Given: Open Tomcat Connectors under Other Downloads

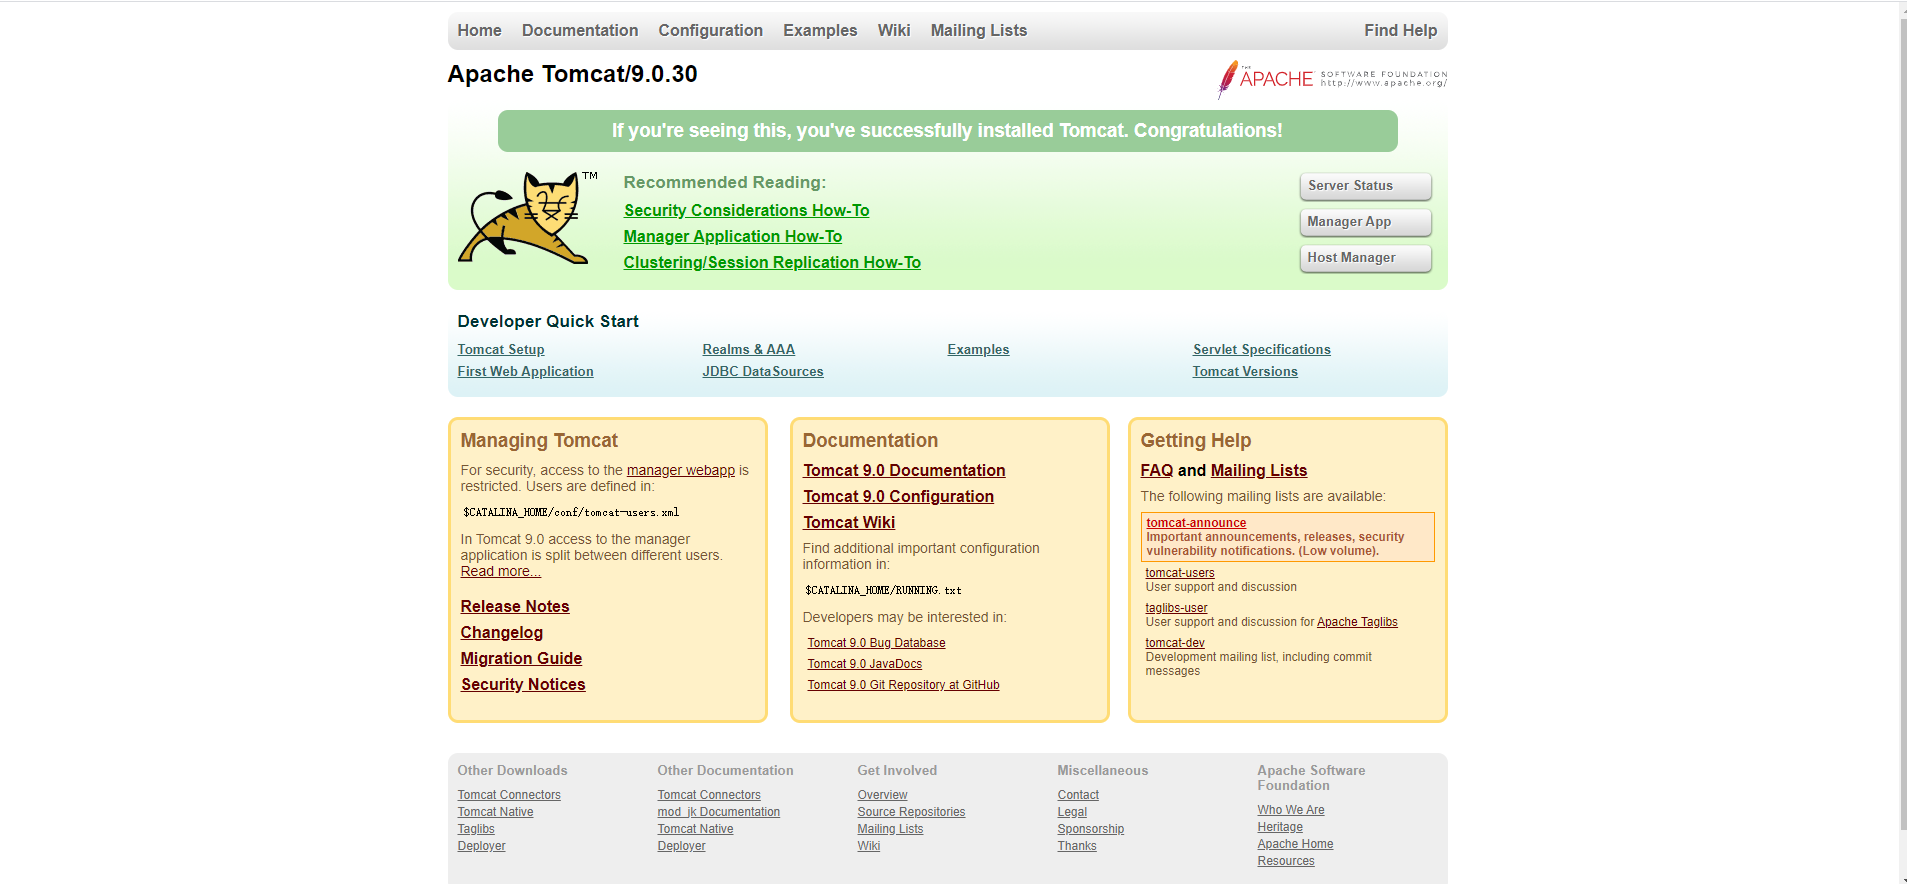Looking at the screenshot, I should coord(509,795).
